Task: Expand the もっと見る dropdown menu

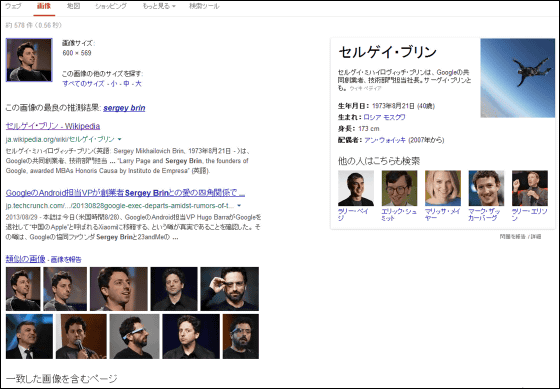Action: [159, 6]
